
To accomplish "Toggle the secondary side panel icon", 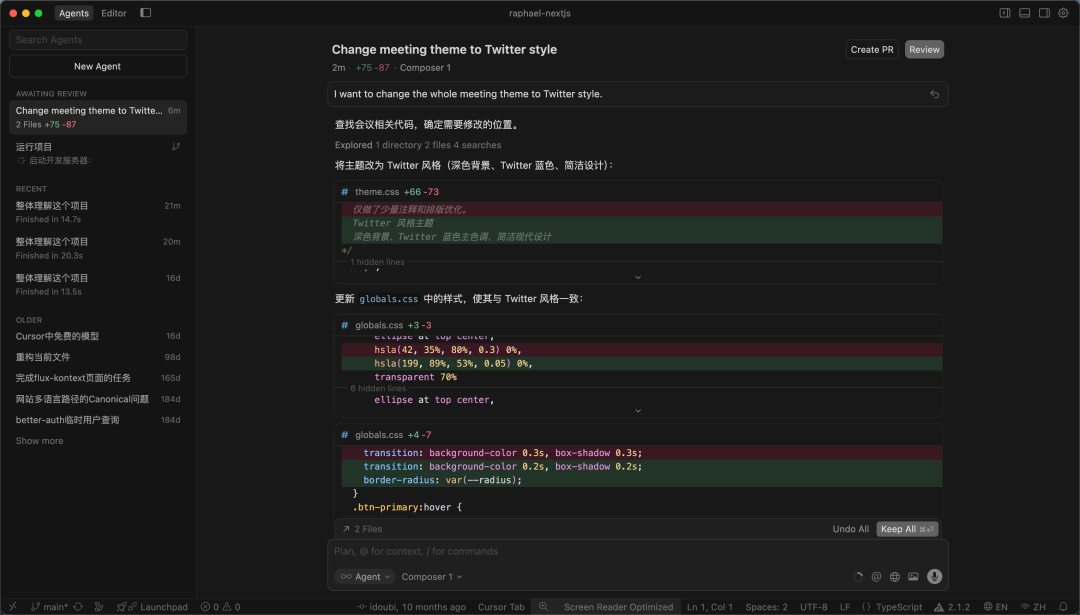I will pos(1043,12).
